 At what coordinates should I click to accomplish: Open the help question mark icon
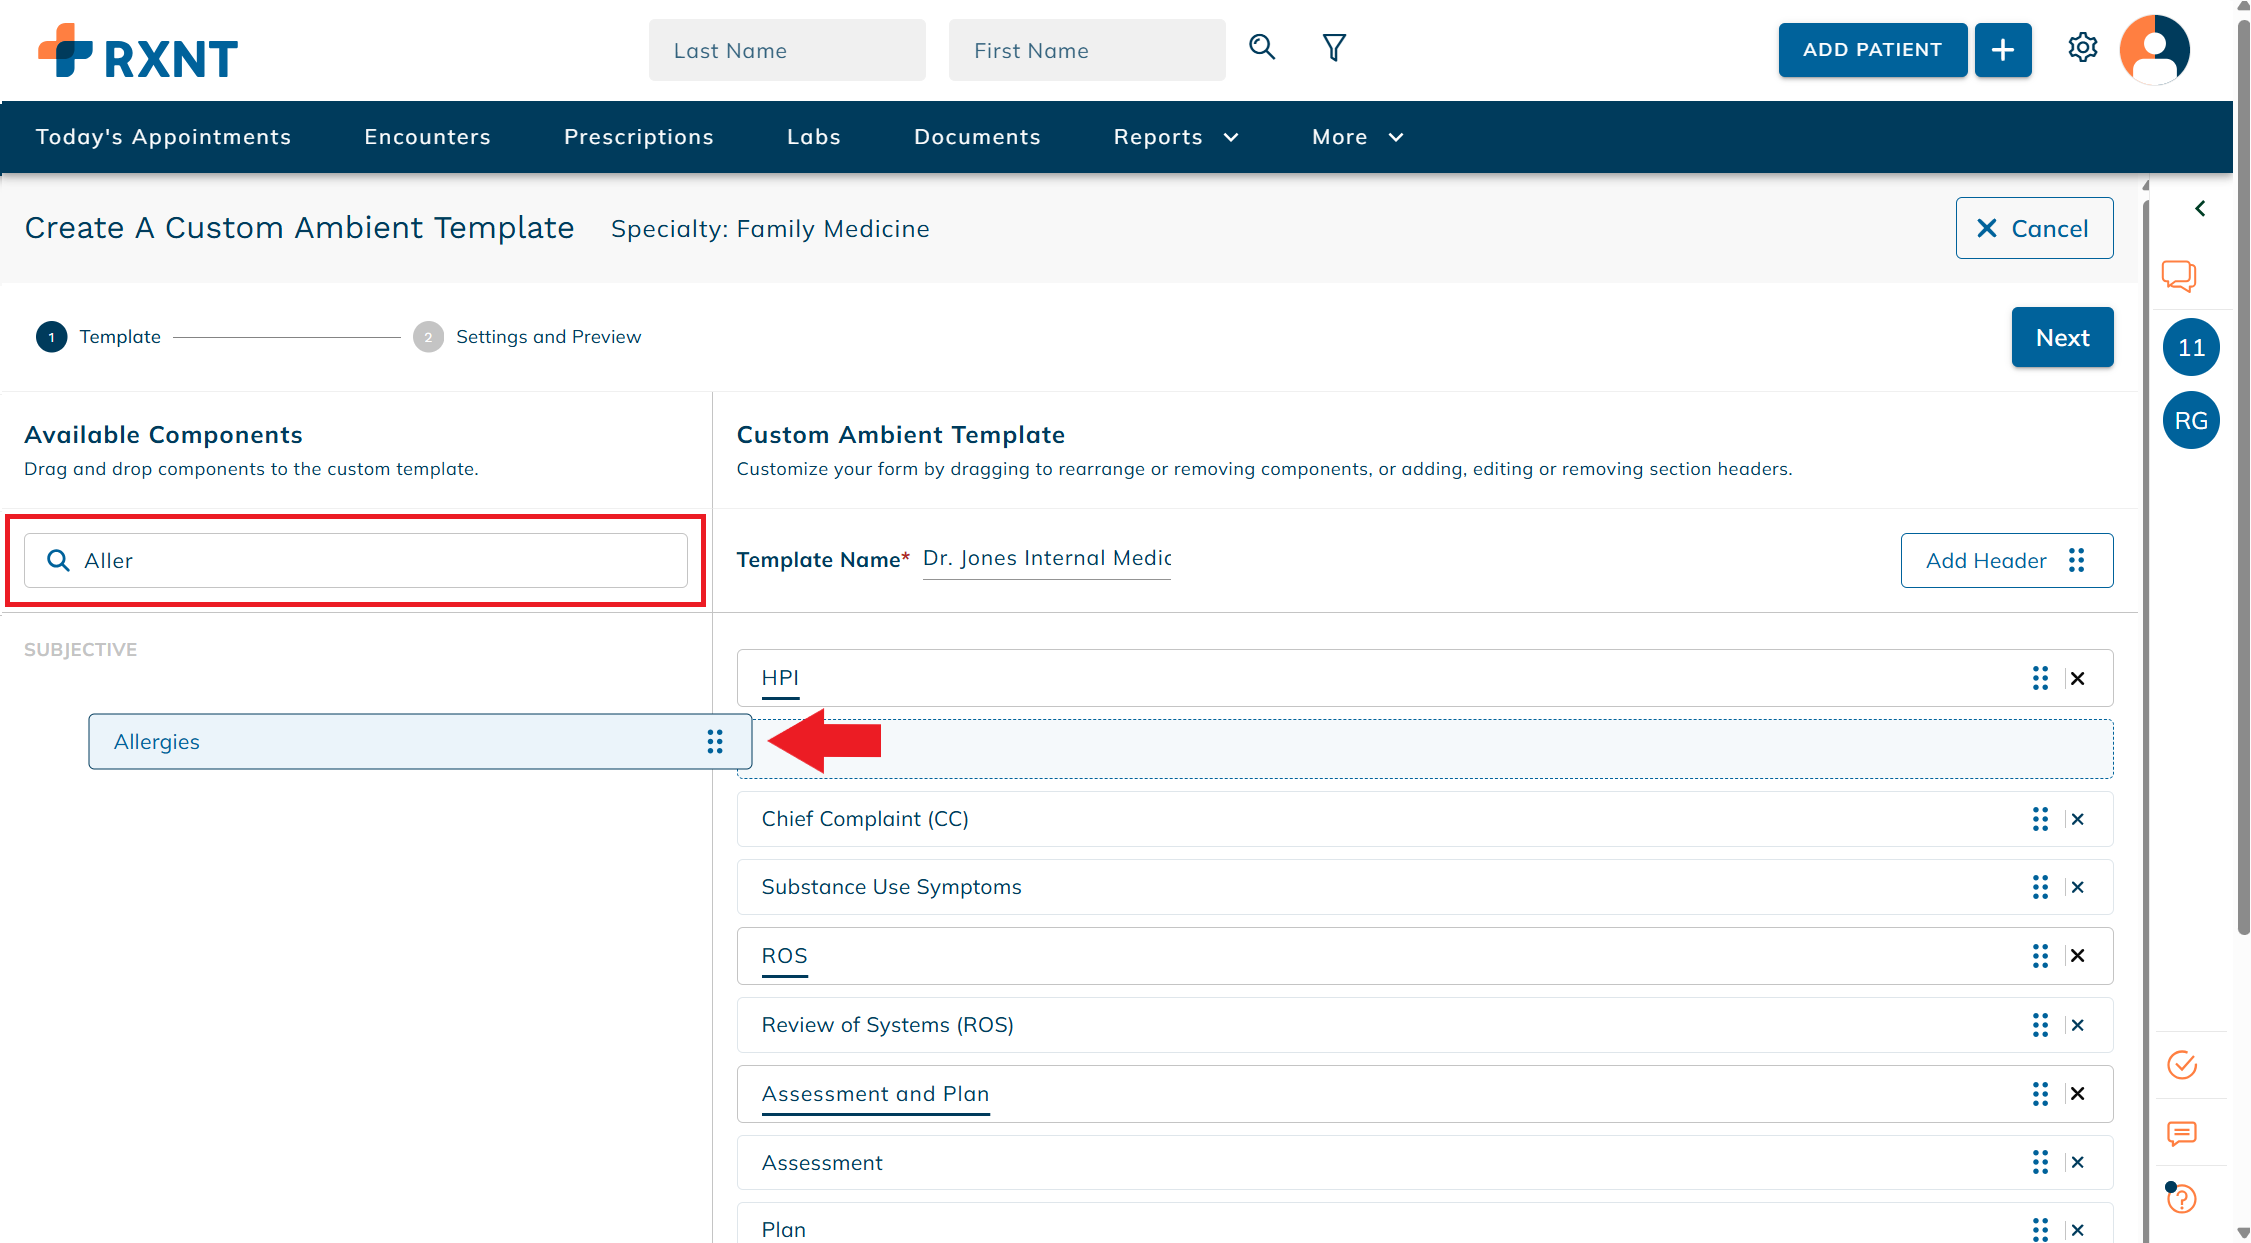coord(2181,1197)
